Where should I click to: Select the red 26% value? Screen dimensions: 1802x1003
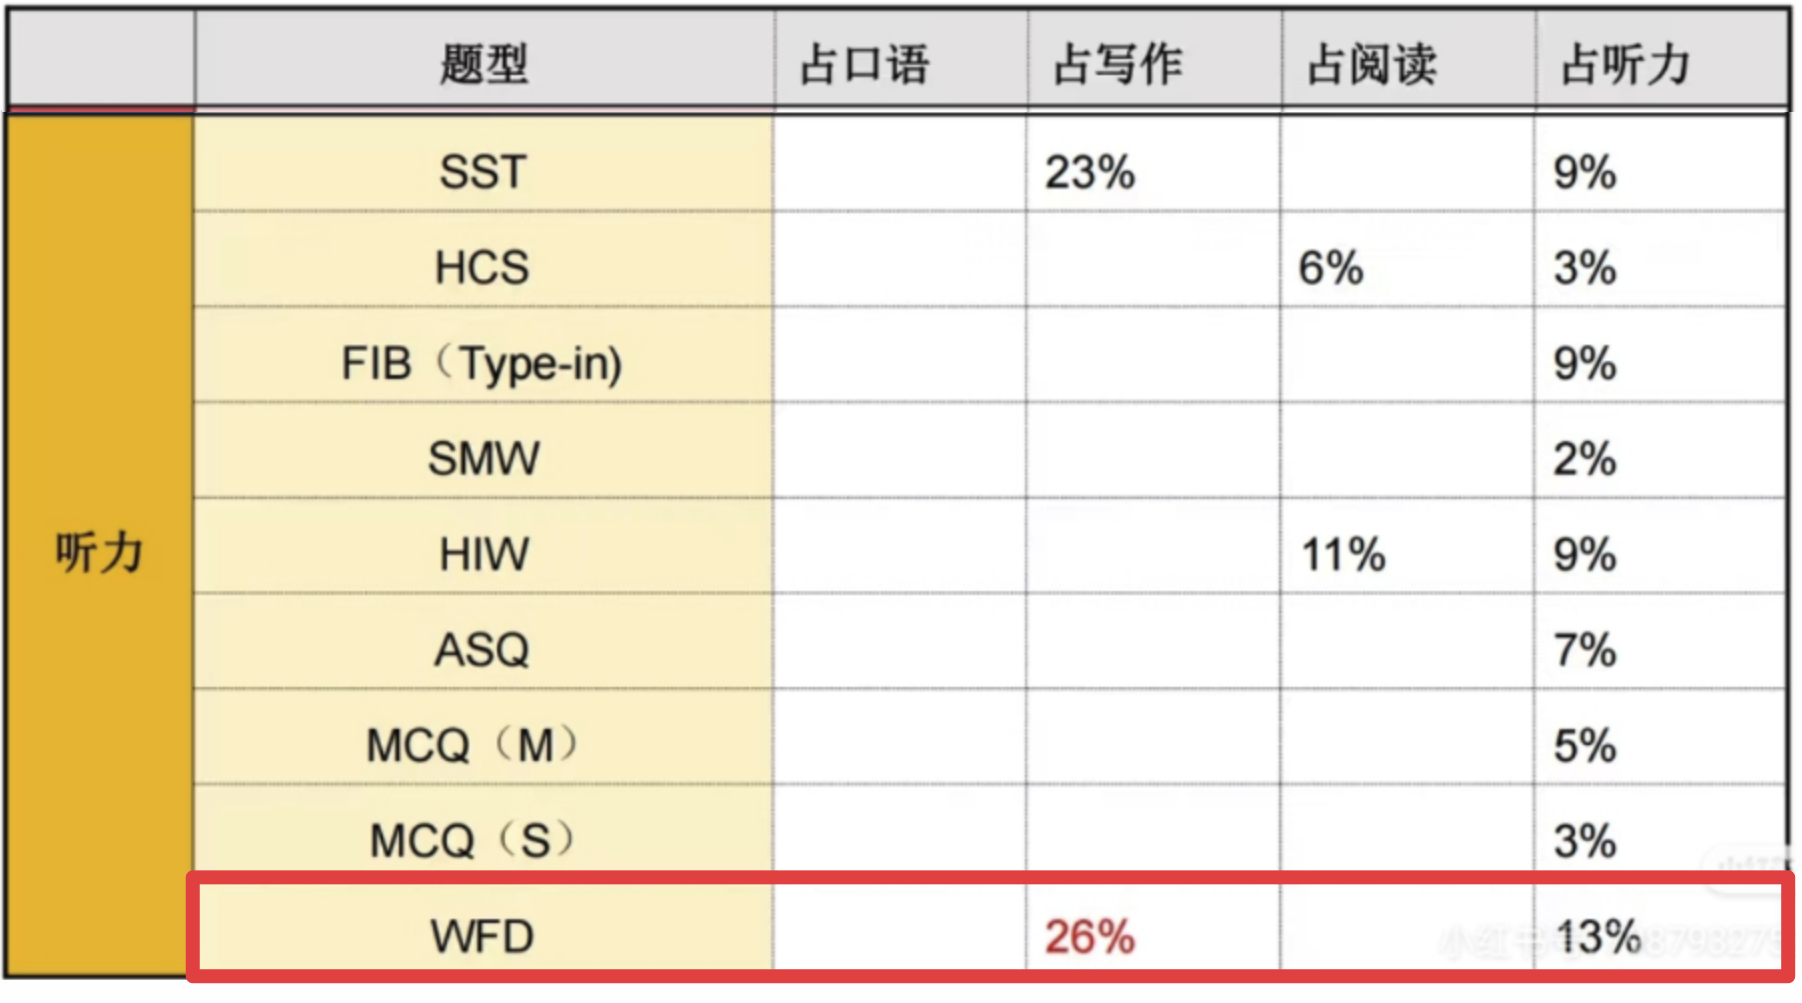click(1090, 937)
